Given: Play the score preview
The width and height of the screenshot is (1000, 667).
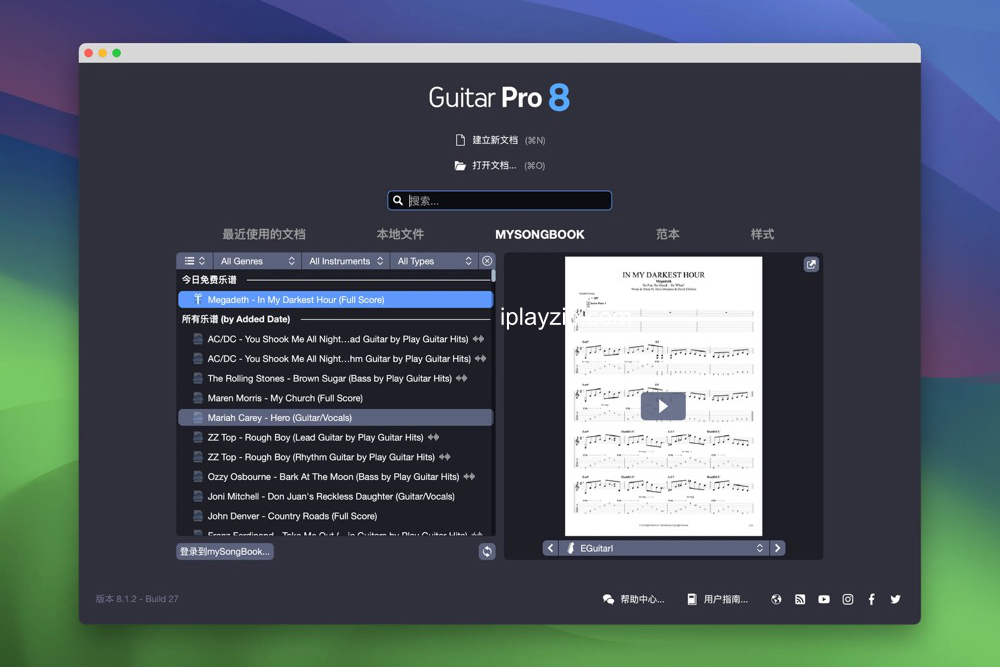Looking at the screenshot, I should pyautogui.click(x=663, y=406).
